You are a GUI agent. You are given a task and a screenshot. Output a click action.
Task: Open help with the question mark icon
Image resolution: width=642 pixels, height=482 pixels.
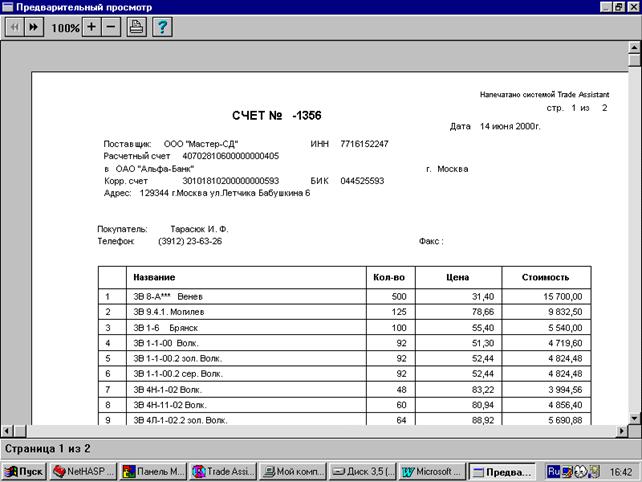[161, 28]
